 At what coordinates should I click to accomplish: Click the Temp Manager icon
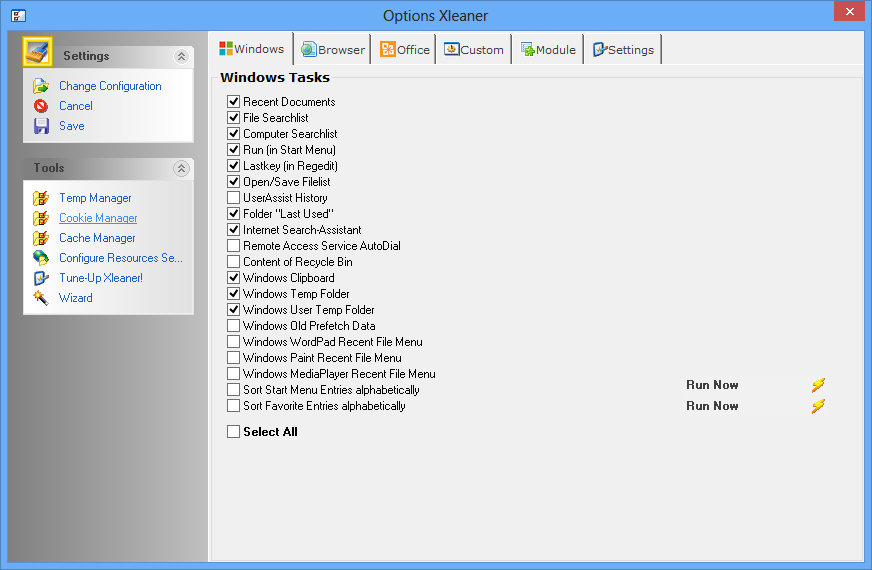pos(41,198)
